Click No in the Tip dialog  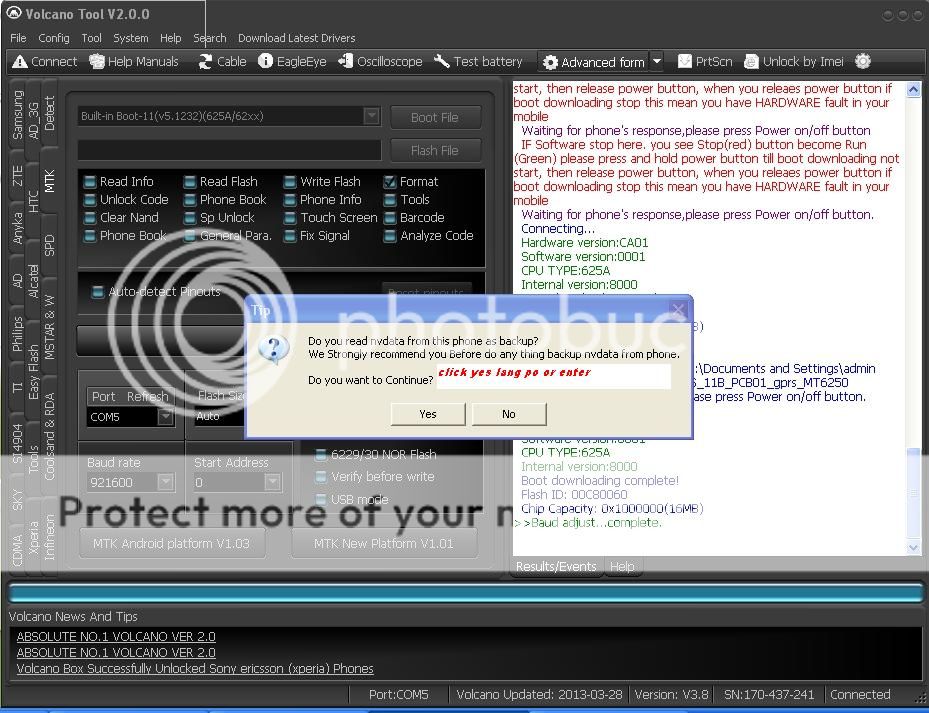(x=509, y=414)
